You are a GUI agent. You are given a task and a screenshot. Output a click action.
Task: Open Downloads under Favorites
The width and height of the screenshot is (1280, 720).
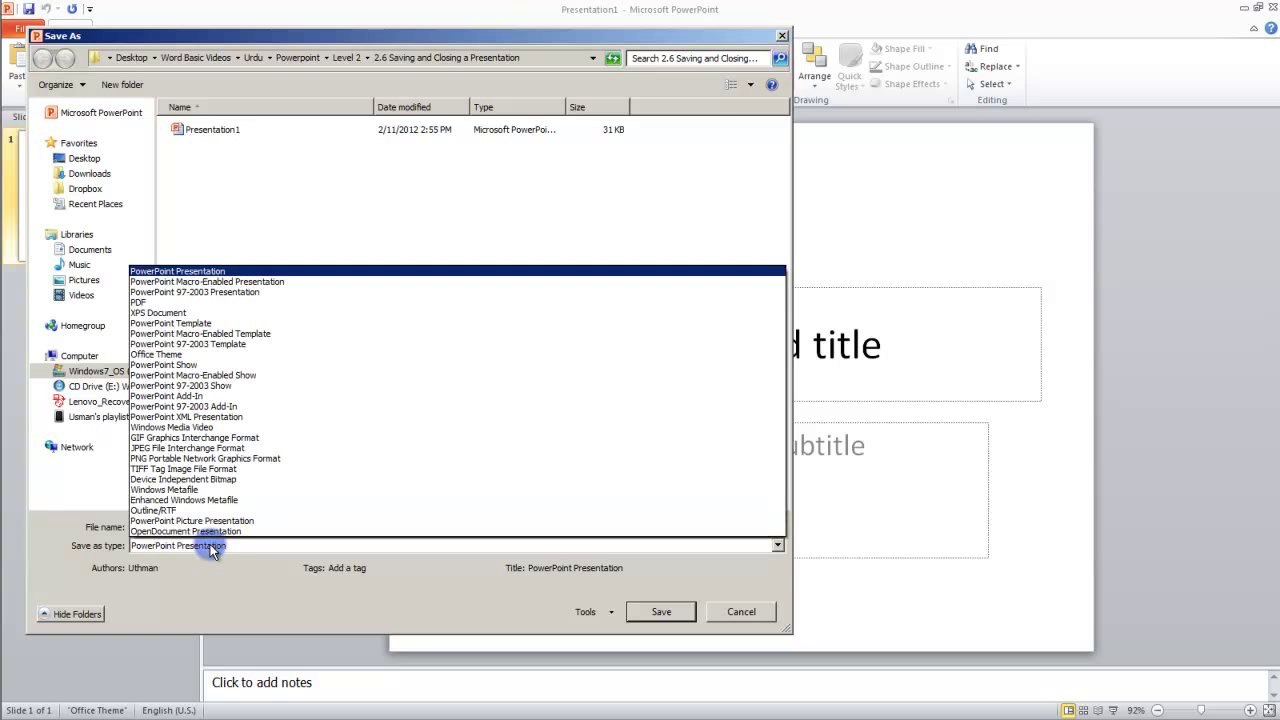pos(82,174)
